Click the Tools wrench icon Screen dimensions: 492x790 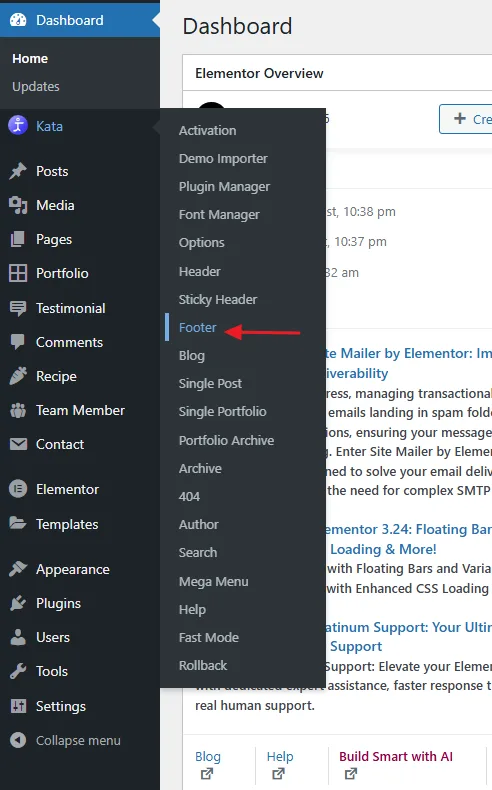18,671
